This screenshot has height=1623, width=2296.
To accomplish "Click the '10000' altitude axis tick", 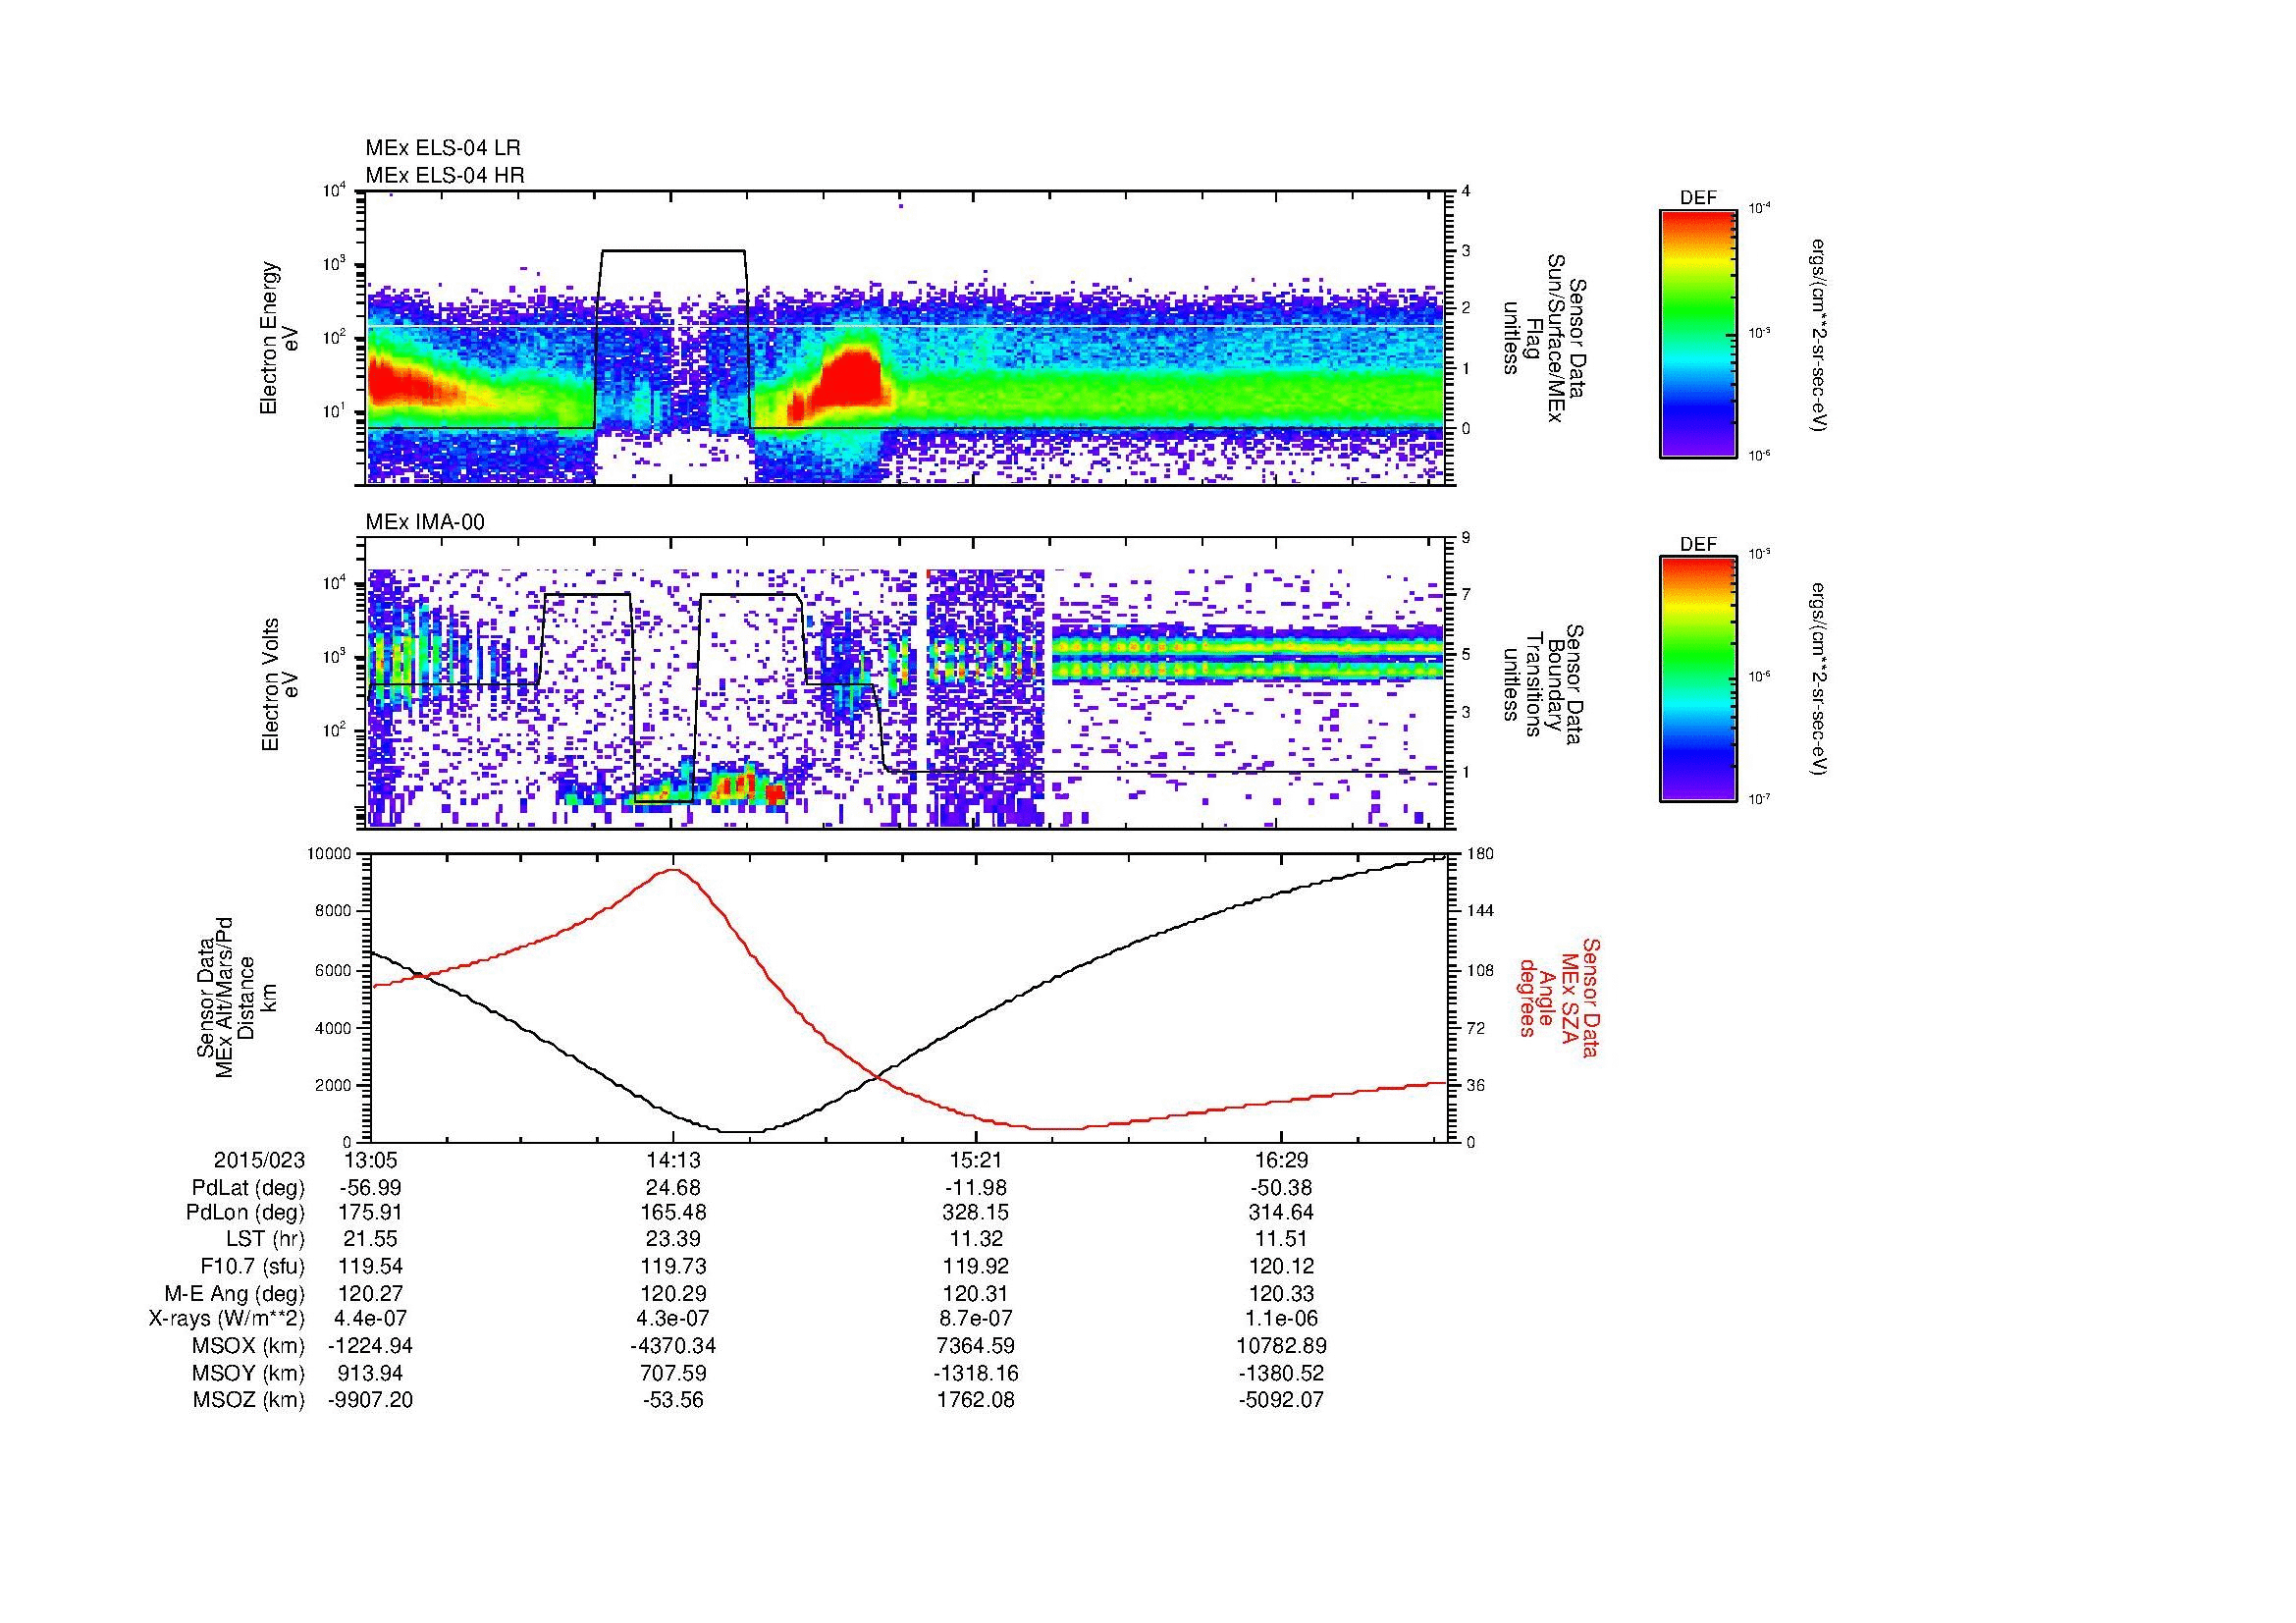I will 330,854.
